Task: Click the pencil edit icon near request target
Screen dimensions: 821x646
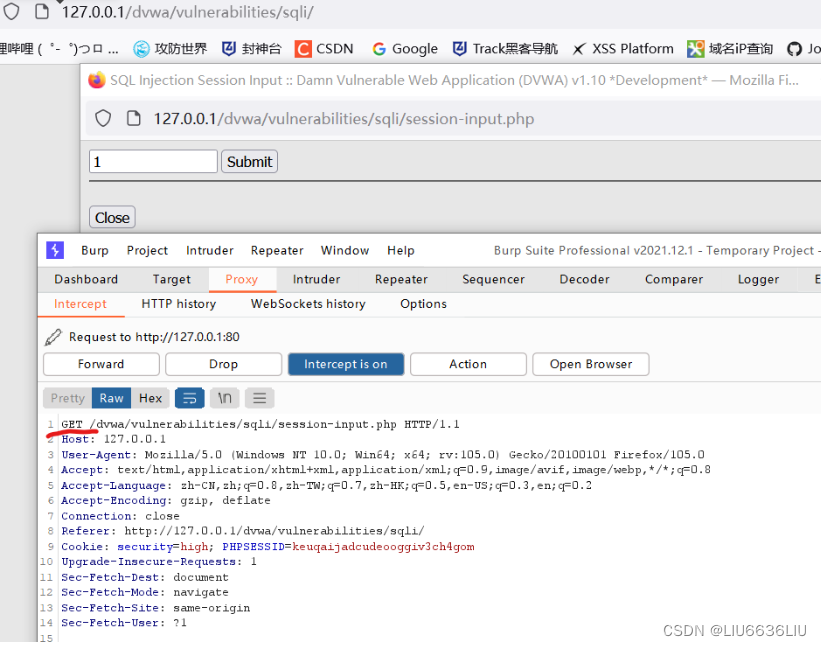Action: pos(54,336)
